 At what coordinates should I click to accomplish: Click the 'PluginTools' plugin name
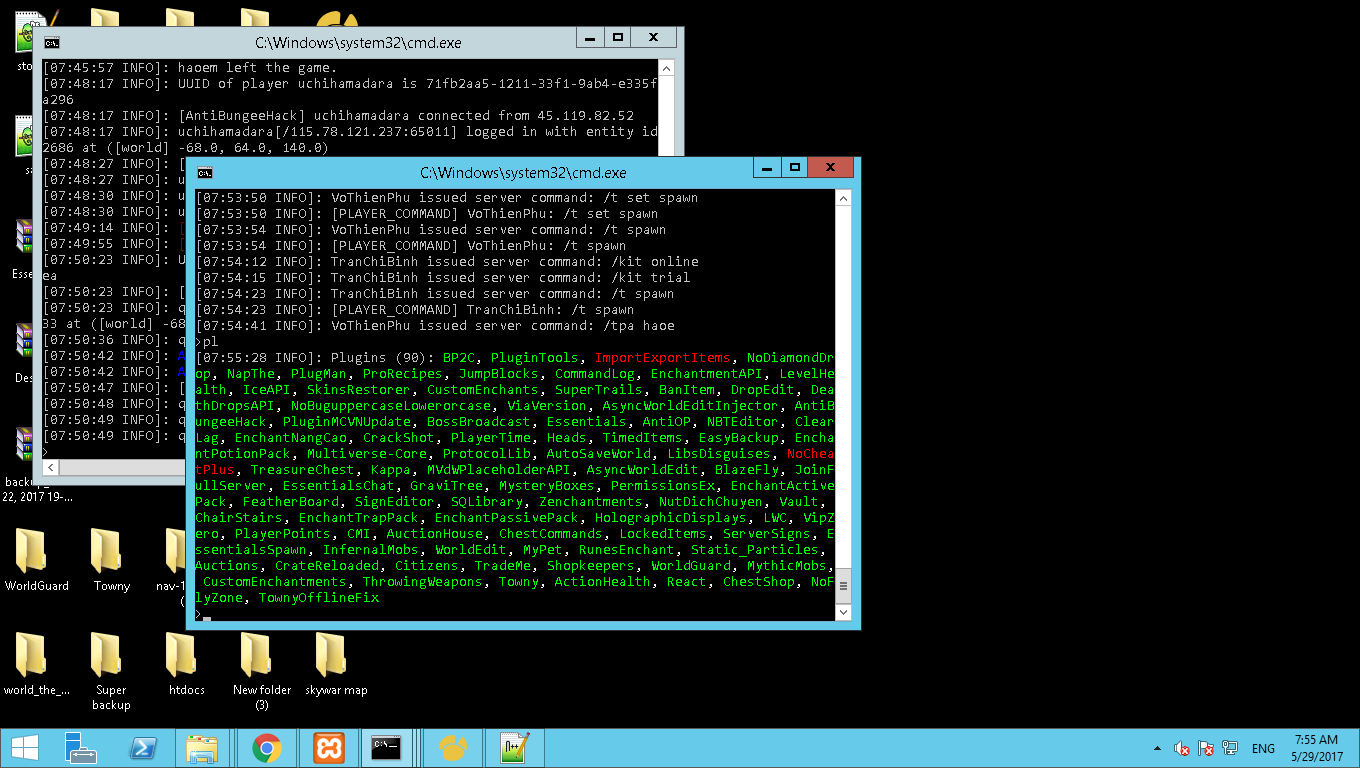click(535, 358)
